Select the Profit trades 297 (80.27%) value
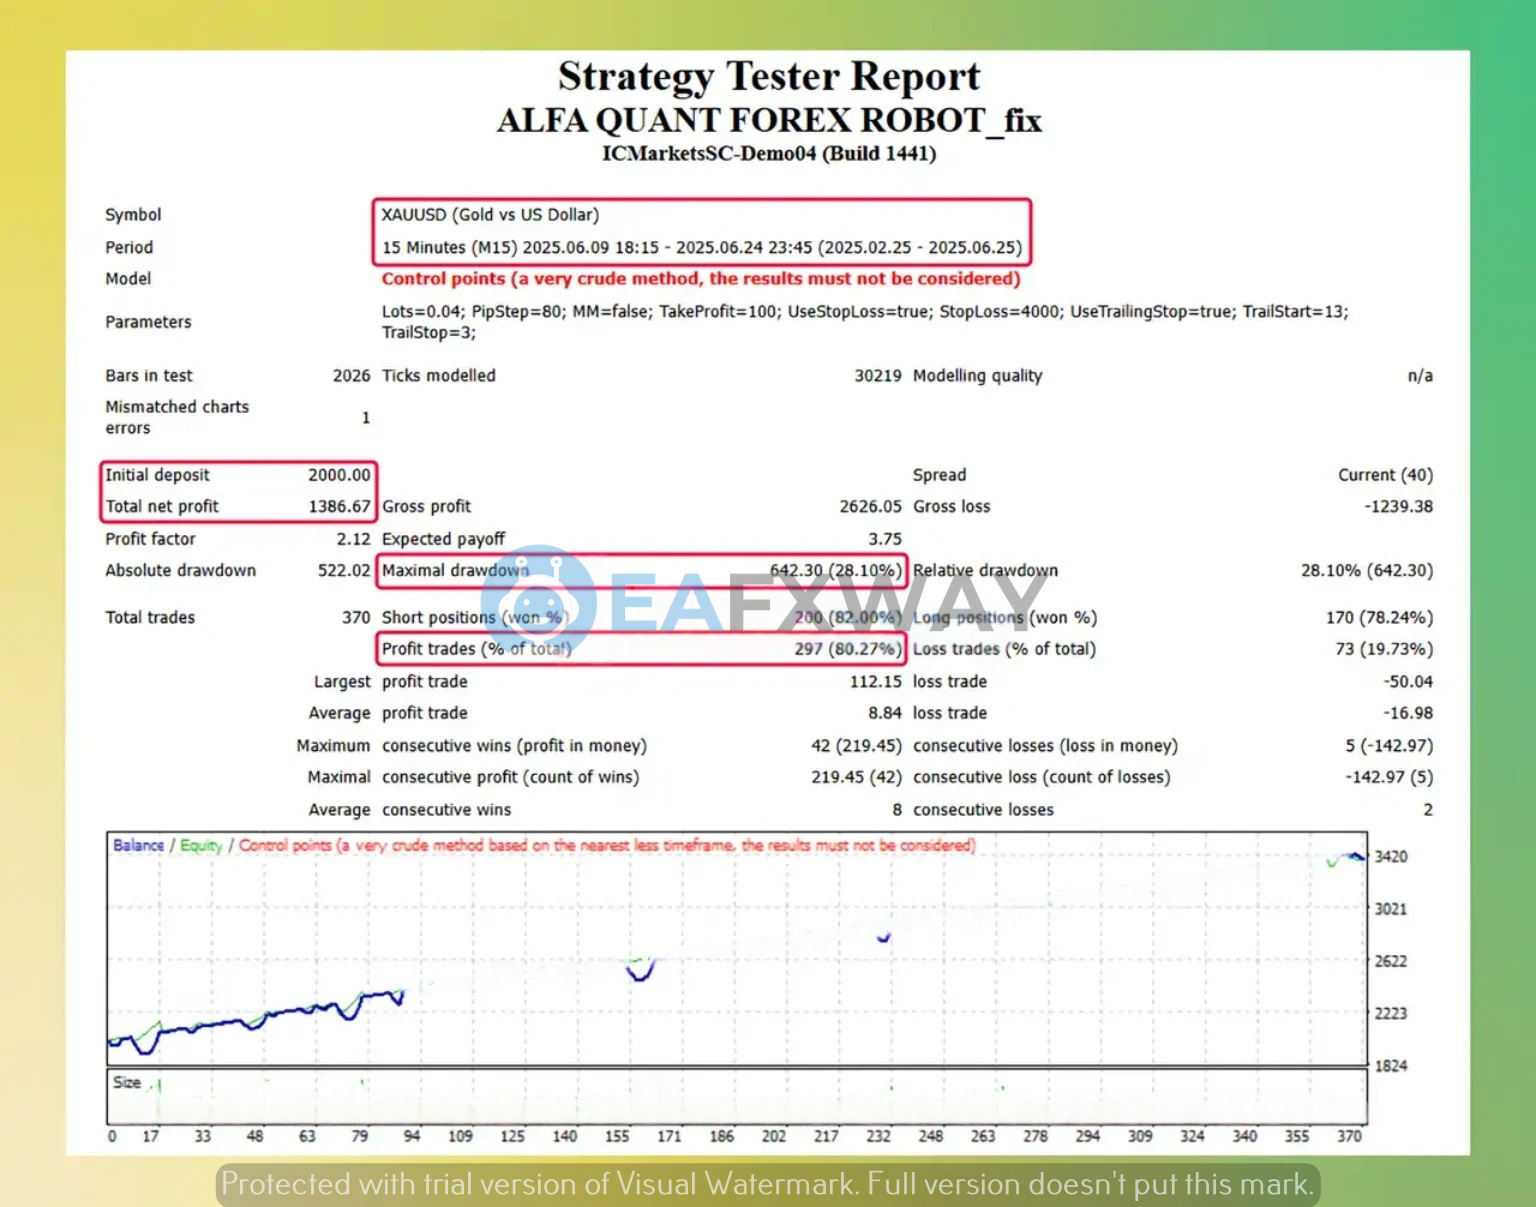 pyautogui.click(x=847, y=649)
